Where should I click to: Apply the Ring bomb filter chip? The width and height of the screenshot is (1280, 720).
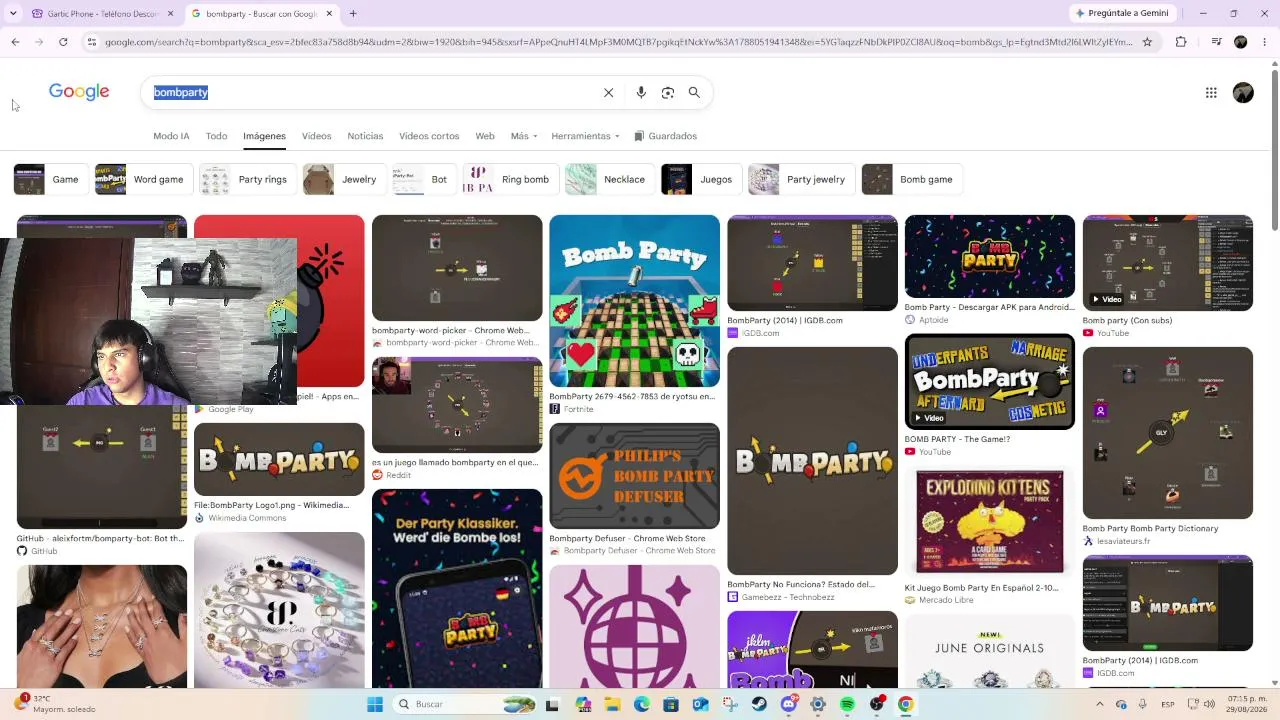point(510,180)
